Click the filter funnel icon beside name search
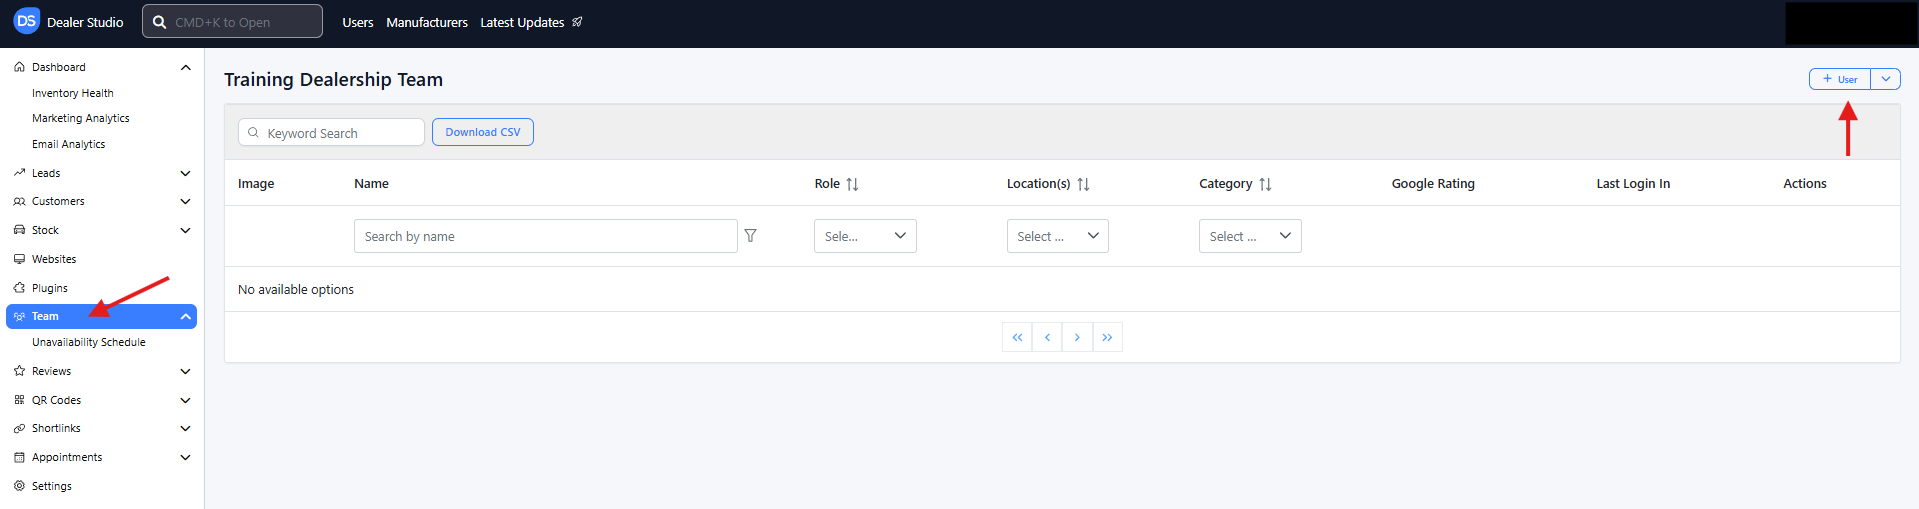This screenshot has height=509, width=1919. pyautogui.click(x=750, y=236)
